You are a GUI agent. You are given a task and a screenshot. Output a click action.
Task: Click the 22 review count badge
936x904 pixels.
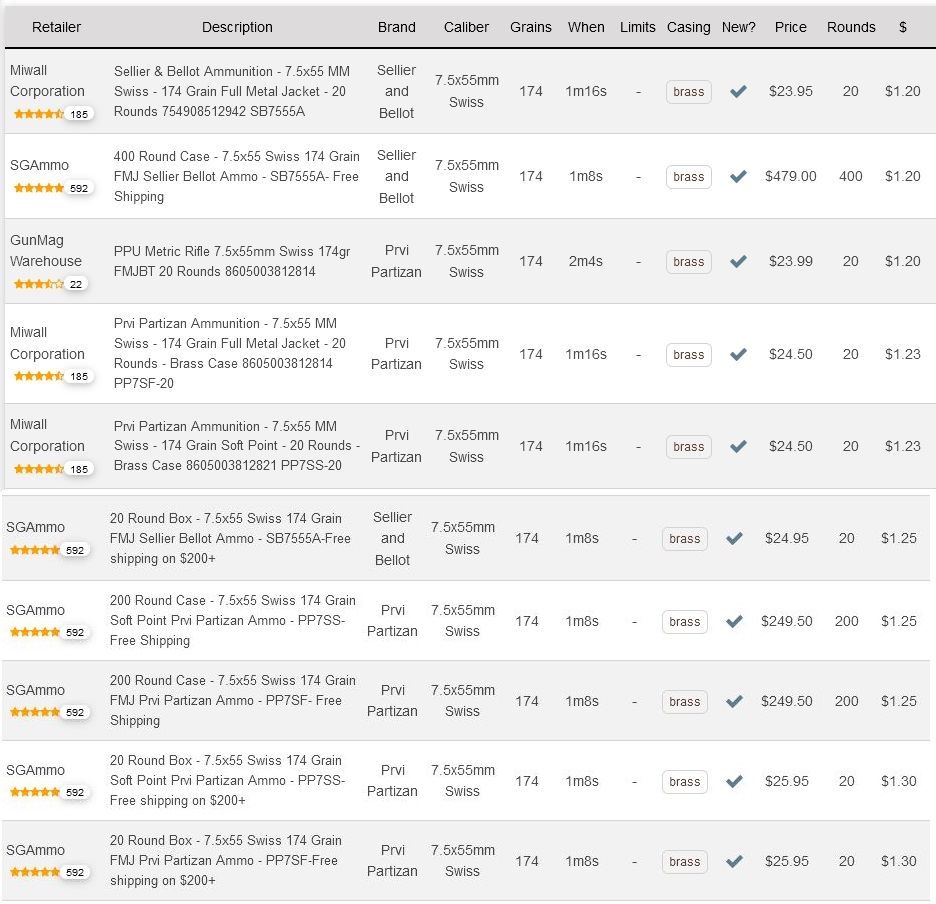[x=76, y=284]
